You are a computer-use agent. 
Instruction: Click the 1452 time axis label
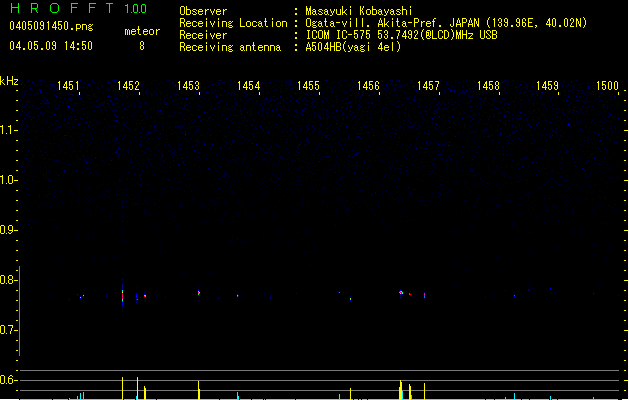point(128,86)
